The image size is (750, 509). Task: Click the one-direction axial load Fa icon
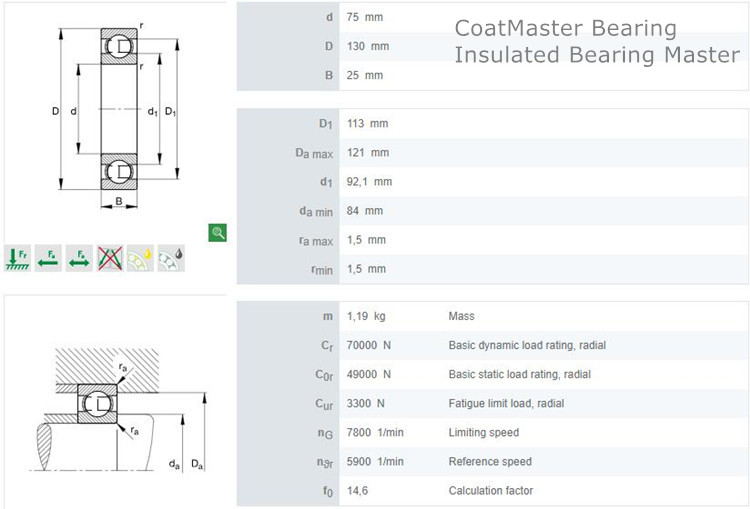point(48,258)
